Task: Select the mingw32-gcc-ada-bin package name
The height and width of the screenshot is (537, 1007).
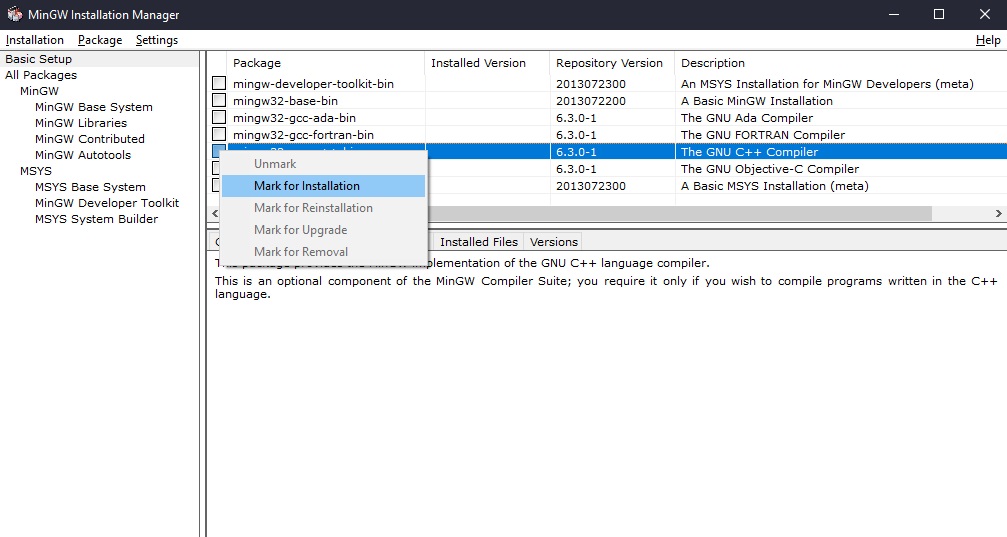Action: (x=294, y=118)
